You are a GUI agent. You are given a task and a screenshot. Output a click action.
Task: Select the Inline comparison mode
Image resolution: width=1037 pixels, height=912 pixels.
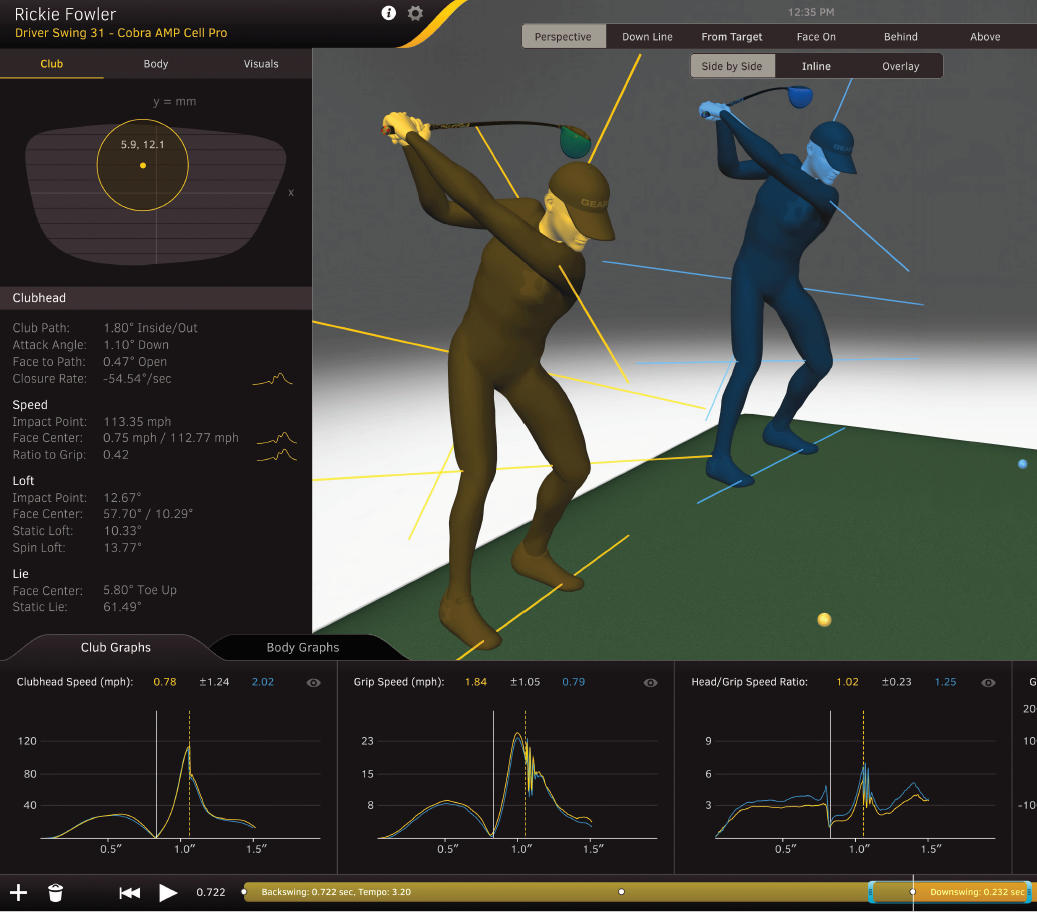816,66
